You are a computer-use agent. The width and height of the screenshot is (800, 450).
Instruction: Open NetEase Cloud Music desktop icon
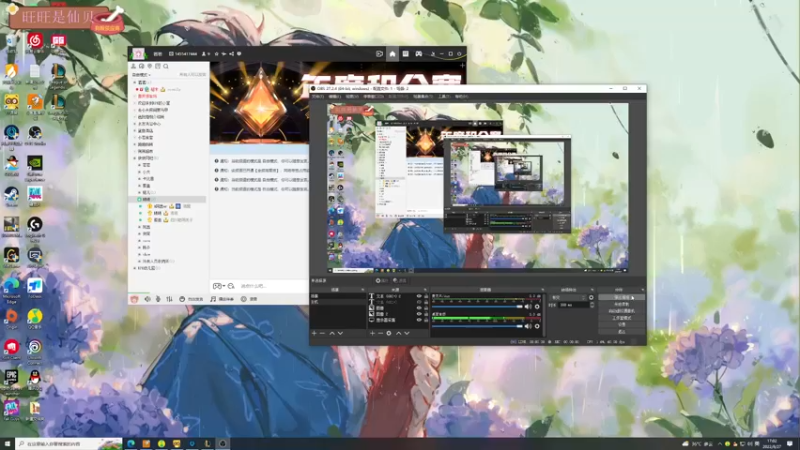[x=35, y=40]
